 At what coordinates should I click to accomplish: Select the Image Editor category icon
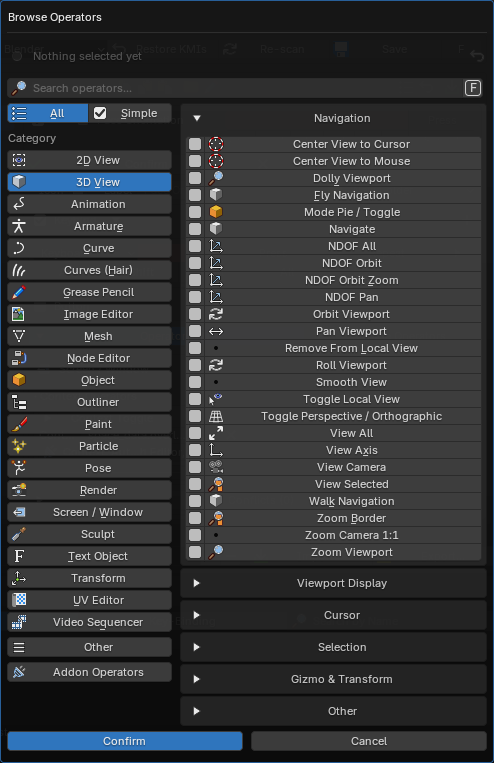pyautogui.click(x=19, y=314)
